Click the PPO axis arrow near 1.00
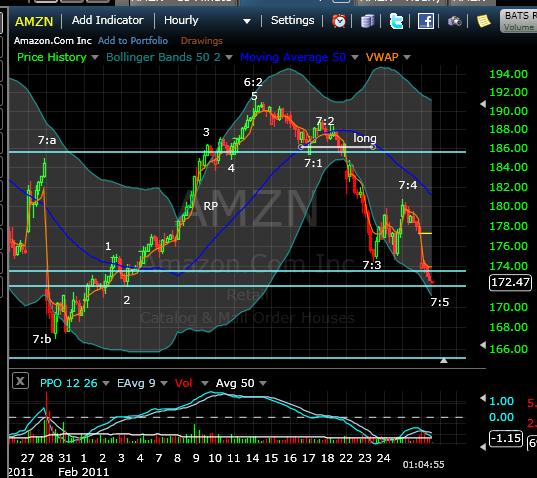 tap(483, 398)
